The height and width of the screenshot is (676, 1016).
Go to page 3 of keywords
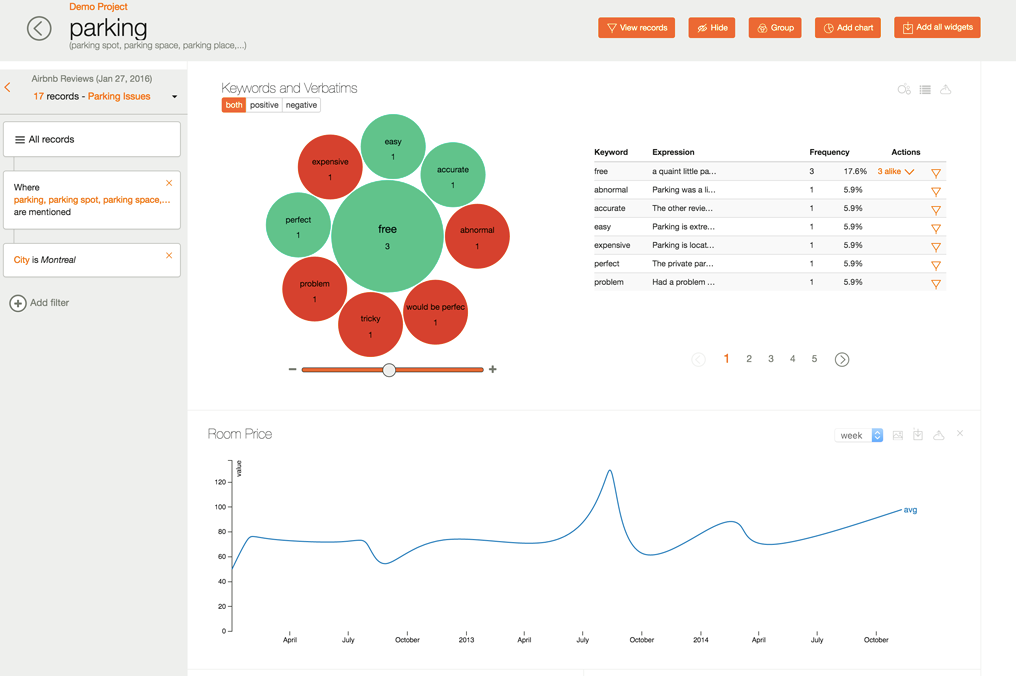pyautogui.click(x=771, y=358)
